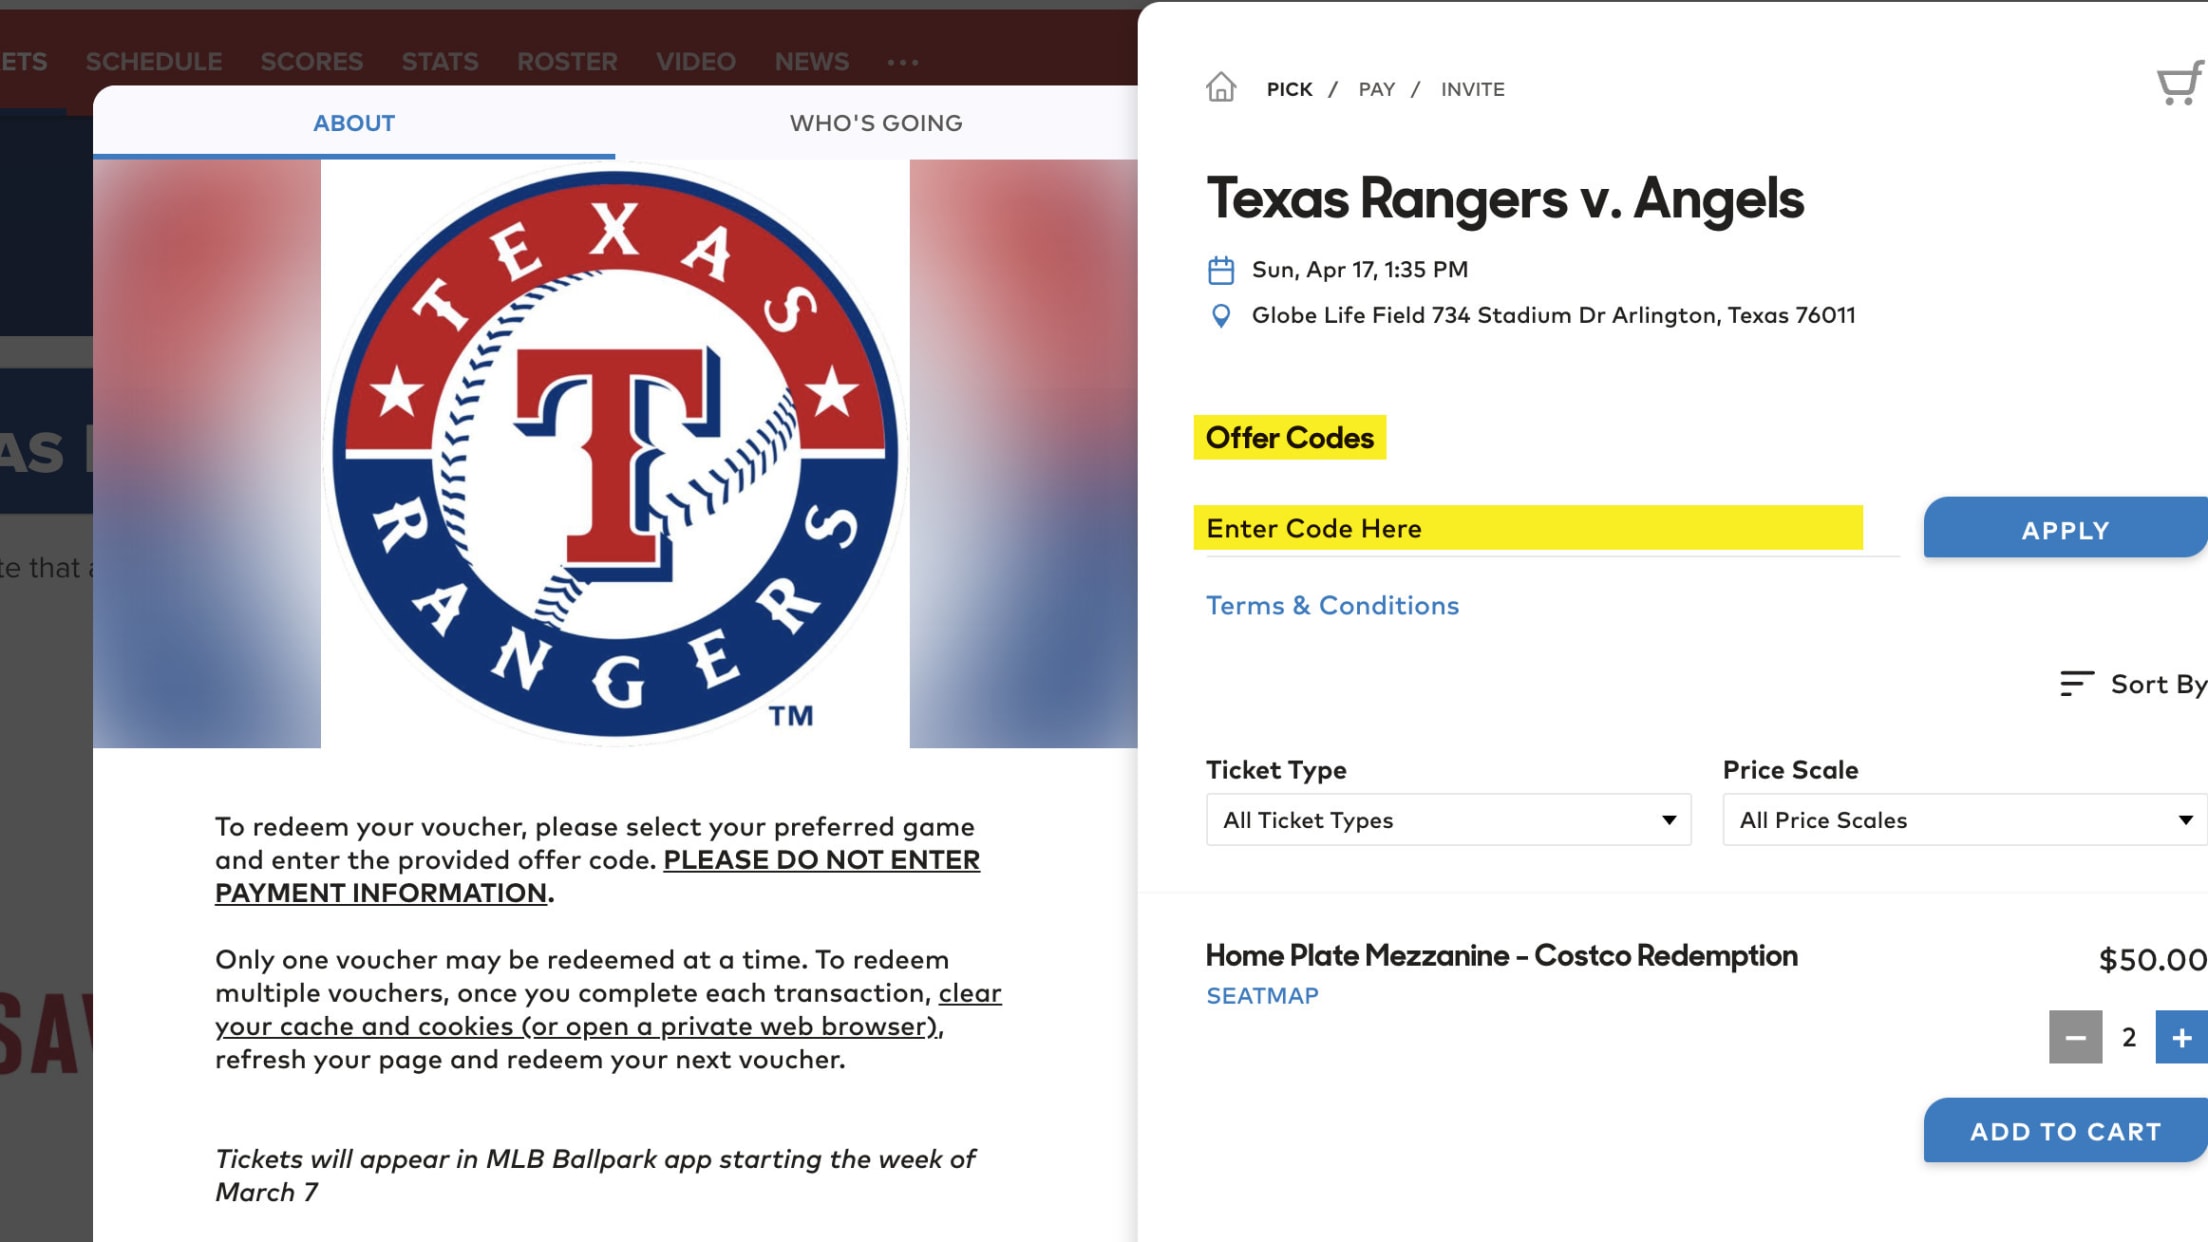Open Scores in the site navigation

312,62
